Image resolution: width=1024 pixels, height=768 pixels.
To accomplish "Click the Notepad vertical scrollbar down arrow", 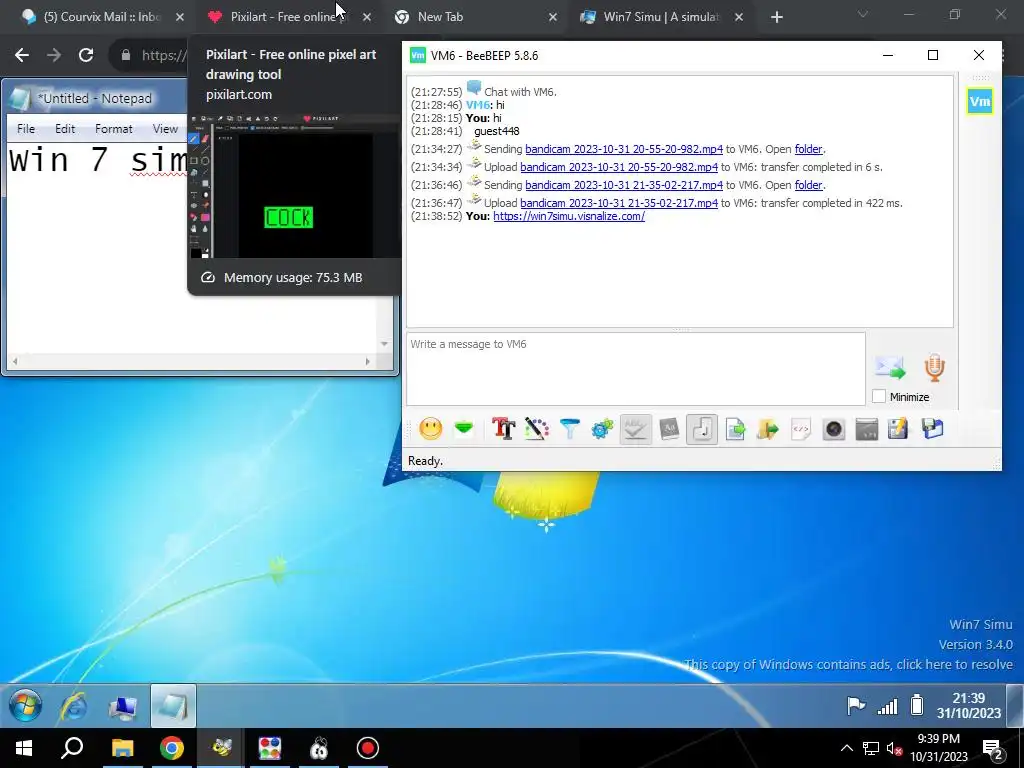I will (384, 344).
